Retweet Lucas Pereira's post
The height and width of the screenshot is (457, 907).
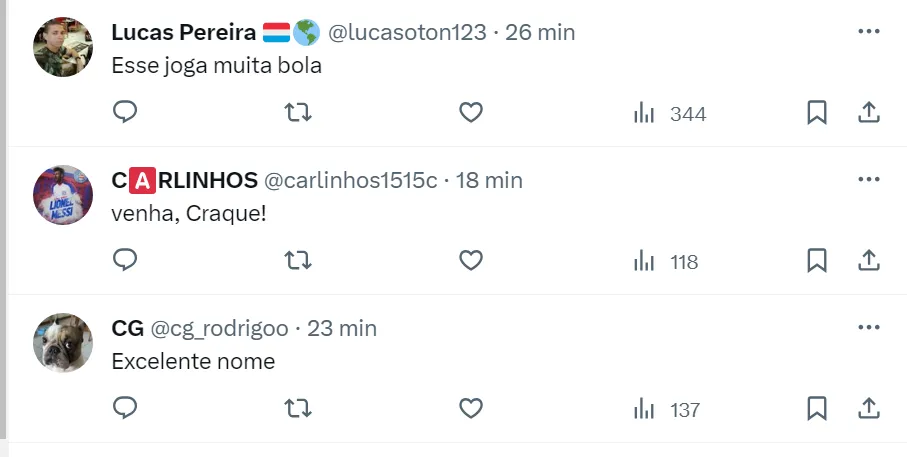tap(298, 113)
